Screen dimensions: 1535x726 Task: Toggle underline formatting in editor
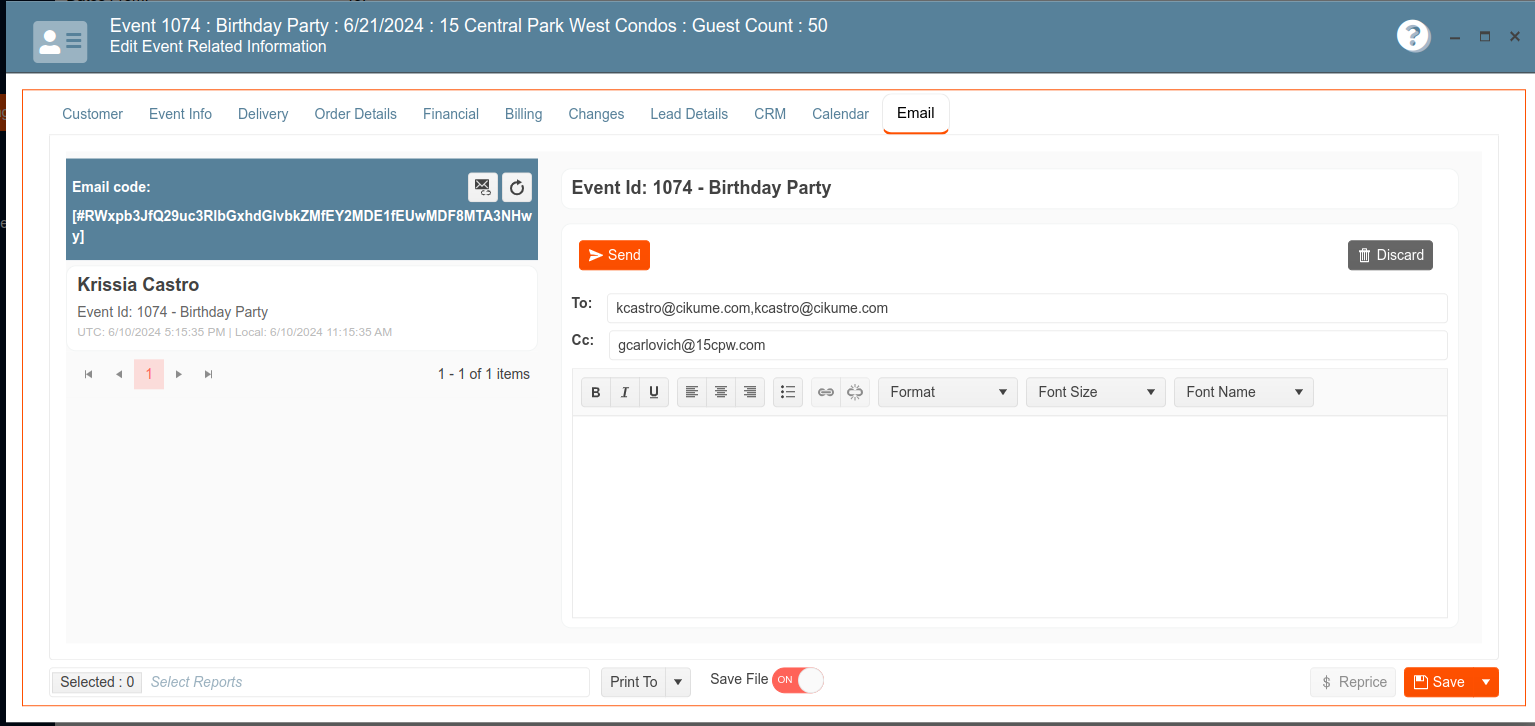[654, 392]
